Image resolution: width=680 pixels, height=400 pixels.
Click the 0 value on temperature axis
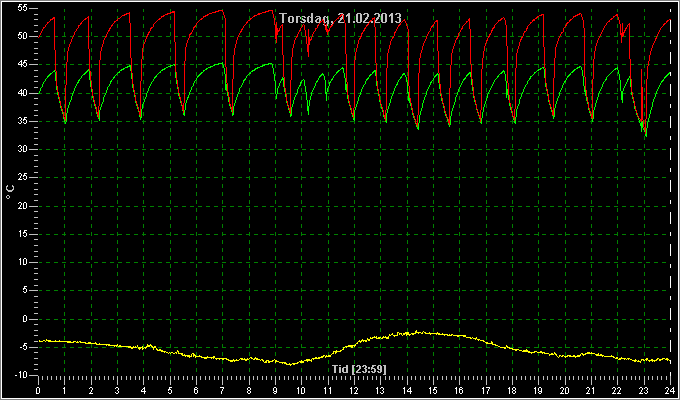(x=25, y=319)
